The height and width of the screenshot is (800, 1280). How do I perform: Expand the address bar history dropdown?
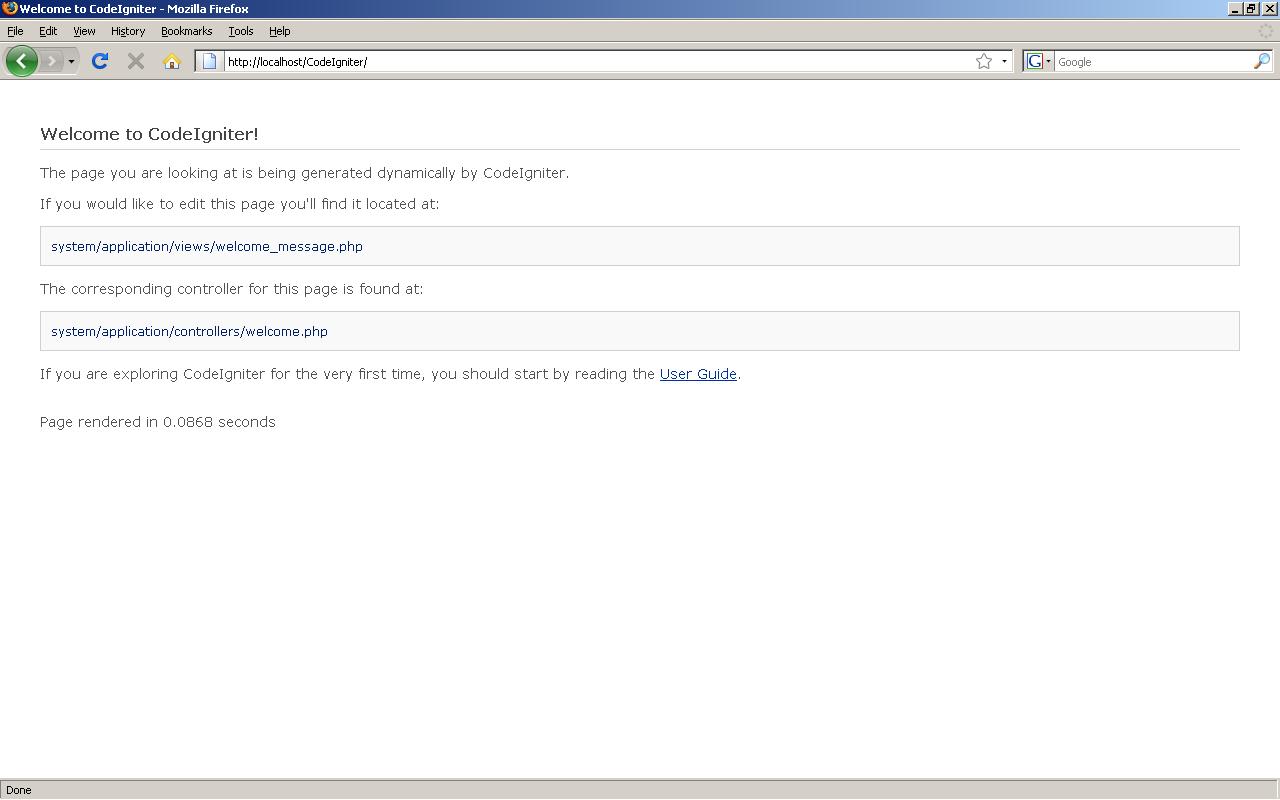[x=1004, y=61]
